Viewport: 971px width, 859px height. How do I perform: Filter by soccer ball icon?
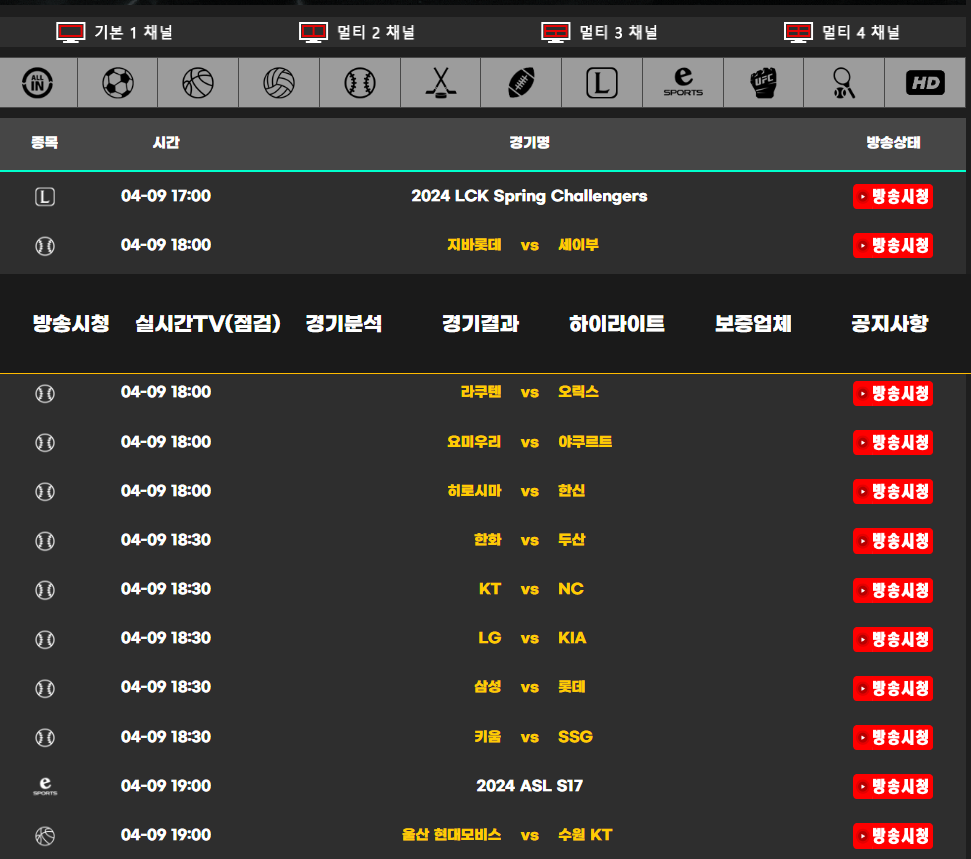click(x=118, y=82)
